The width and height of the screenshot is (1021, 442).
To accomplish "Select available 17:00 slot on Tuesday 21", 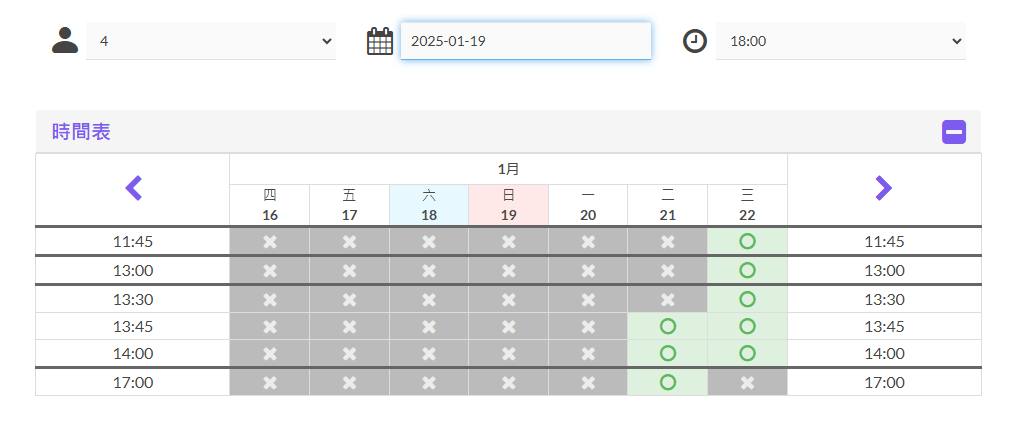I will click(x=667, y=382).
